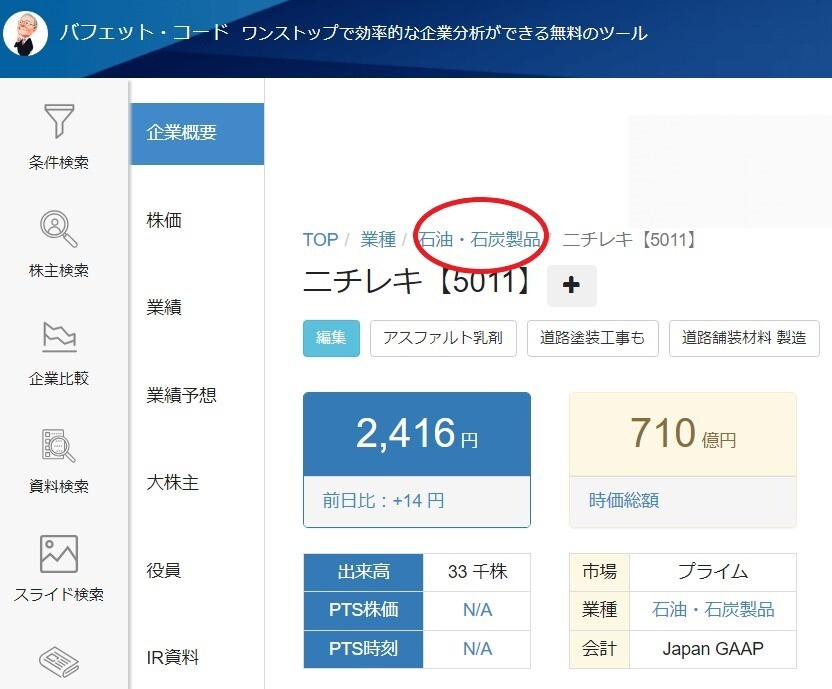Open 条件検索 (condition search) in the sidebar

[x=60, y=138]
